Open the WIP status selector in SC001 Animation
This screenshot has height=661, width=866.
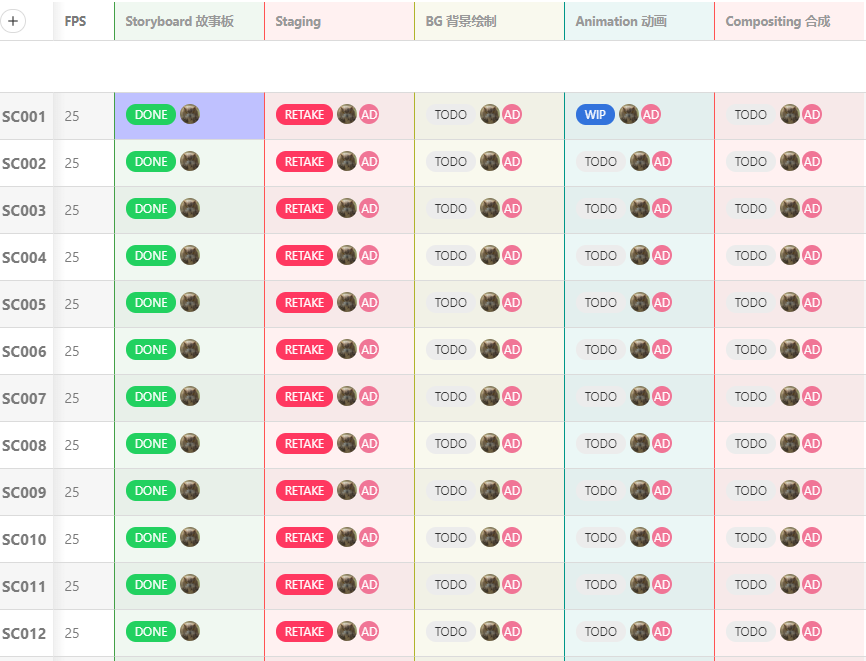(595, 114)
